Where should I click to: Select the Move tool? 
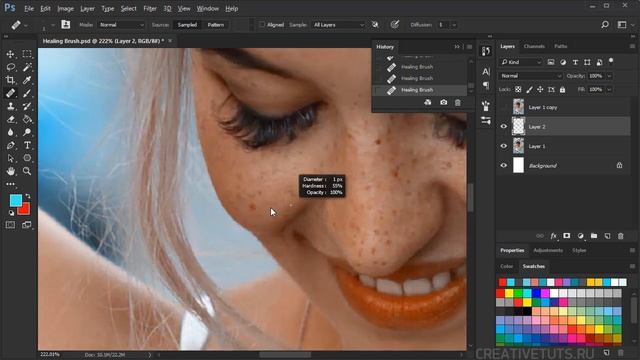[x=11, y=54]
